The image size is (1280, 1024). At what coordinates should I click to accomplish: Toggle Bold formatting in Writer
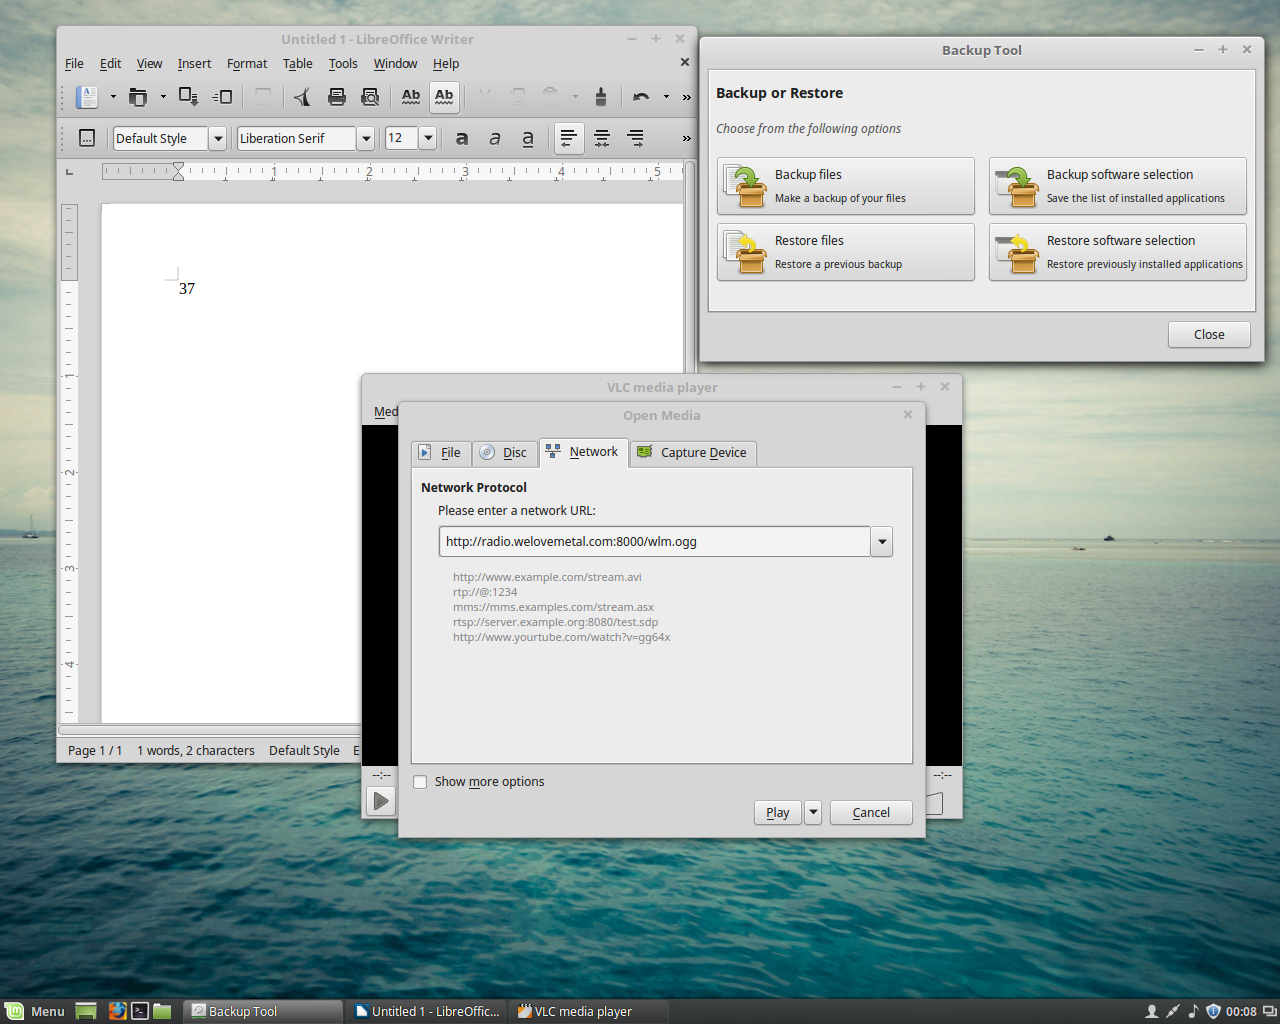(462, 138)
